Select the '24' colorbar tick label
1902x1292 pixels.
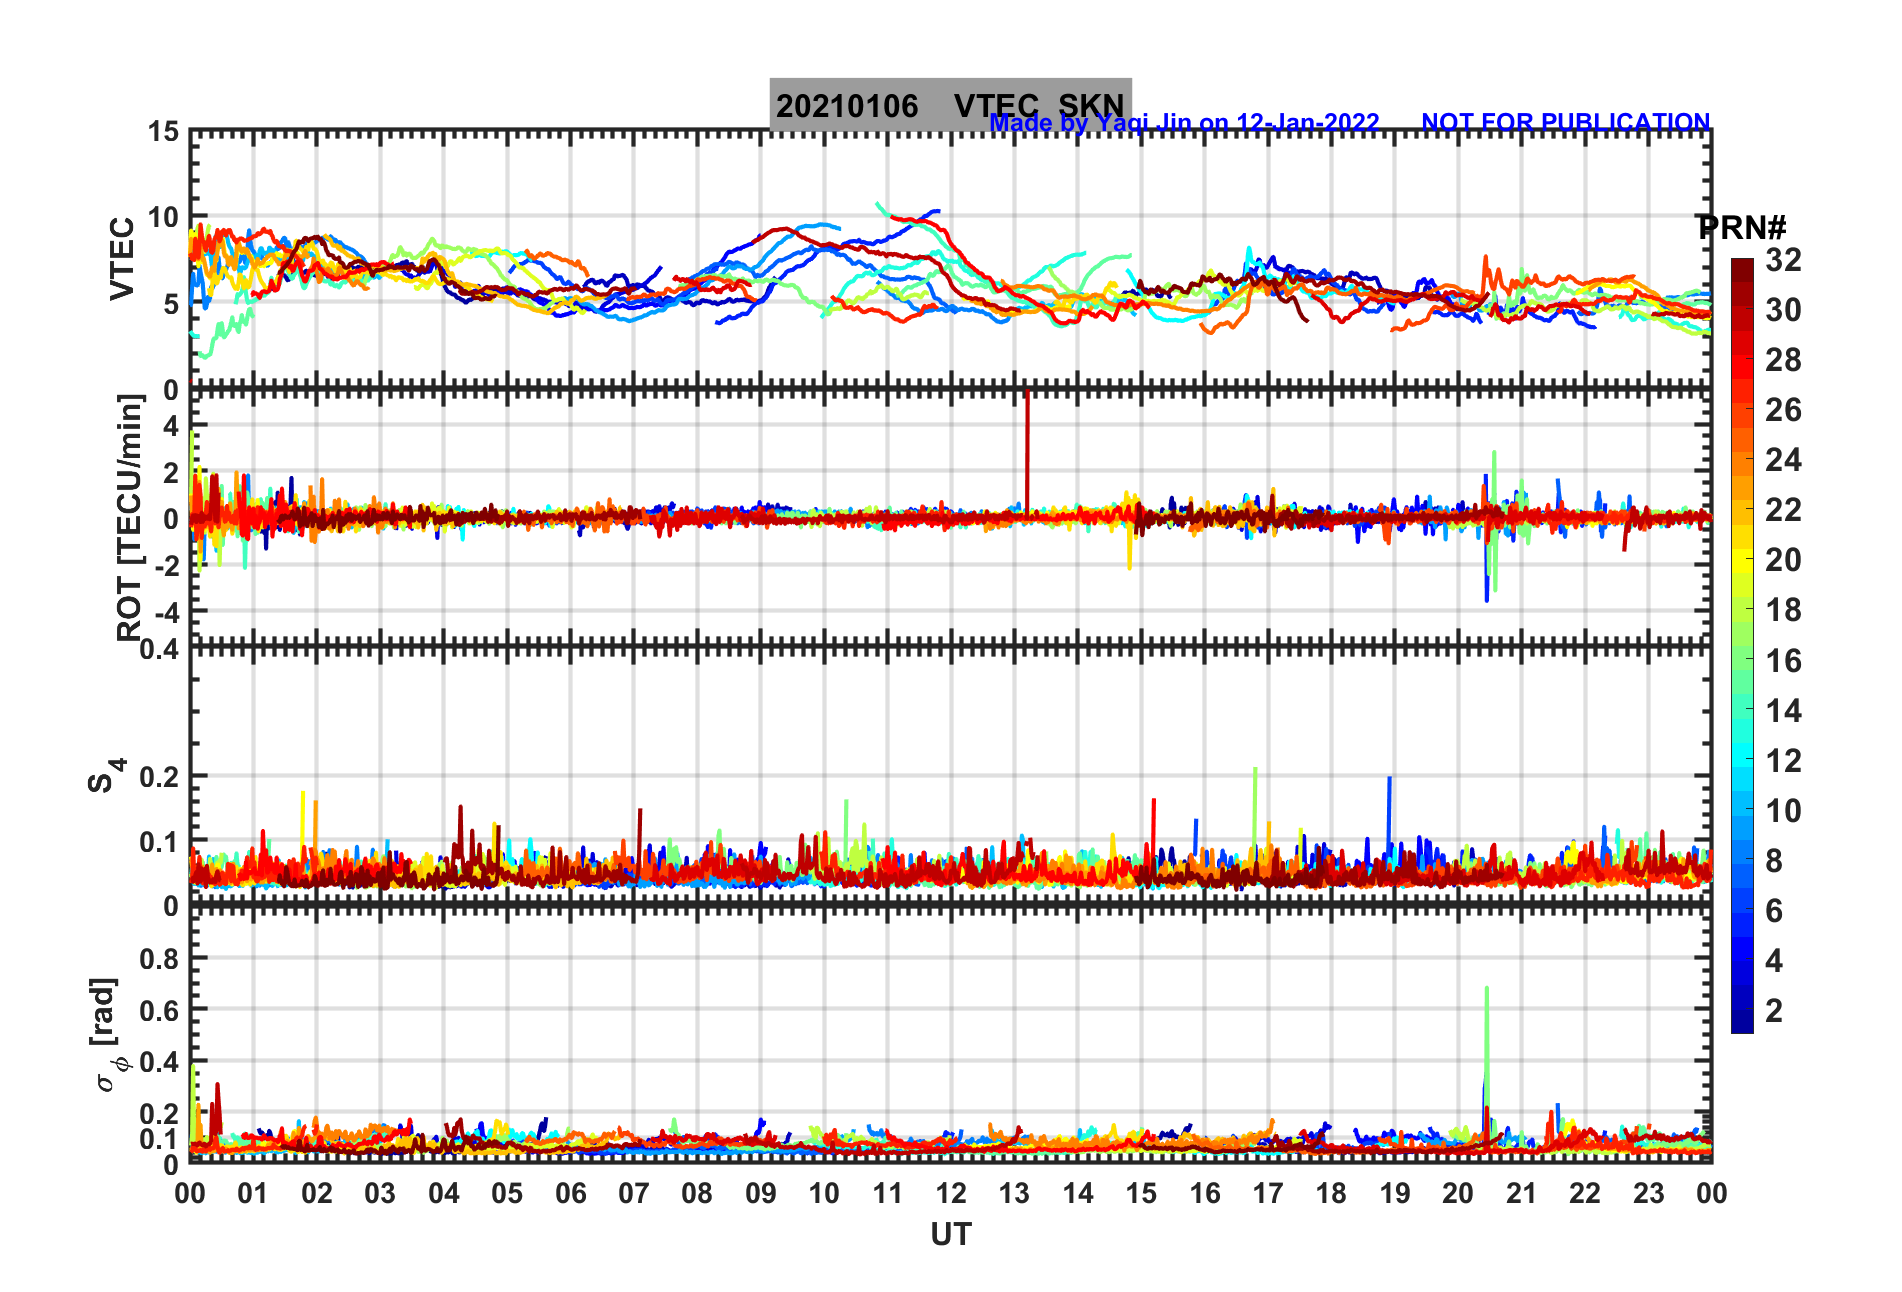[x=1783, y=460]
